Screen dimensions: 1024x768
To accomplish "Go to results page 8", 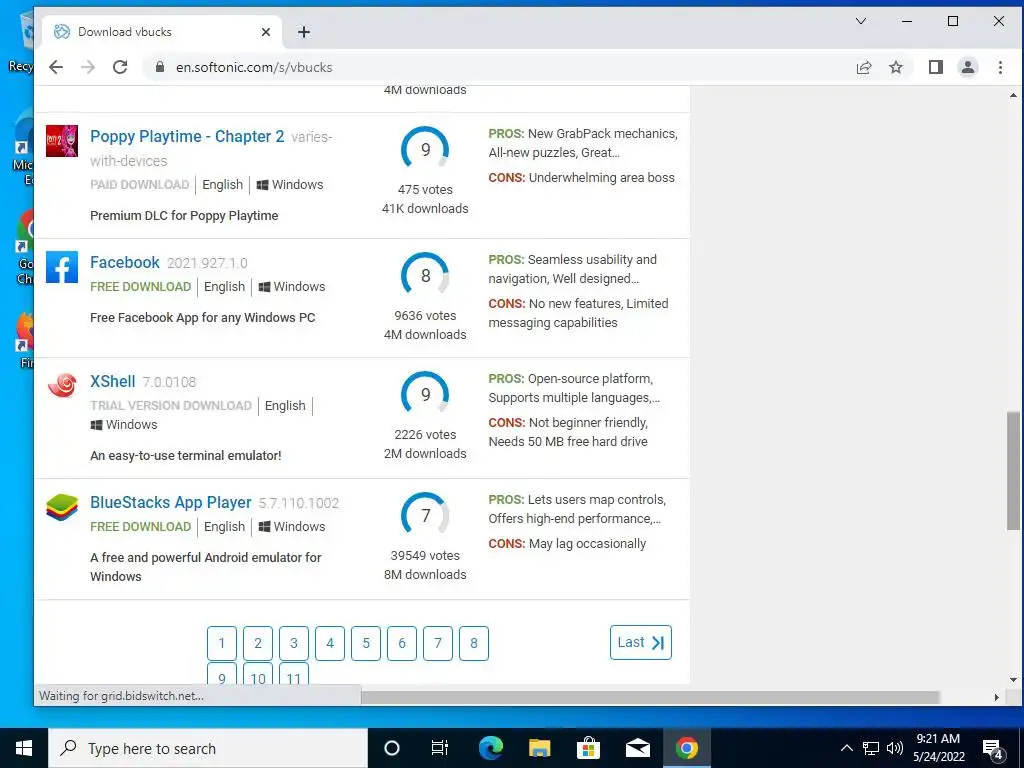I will 473,643.
